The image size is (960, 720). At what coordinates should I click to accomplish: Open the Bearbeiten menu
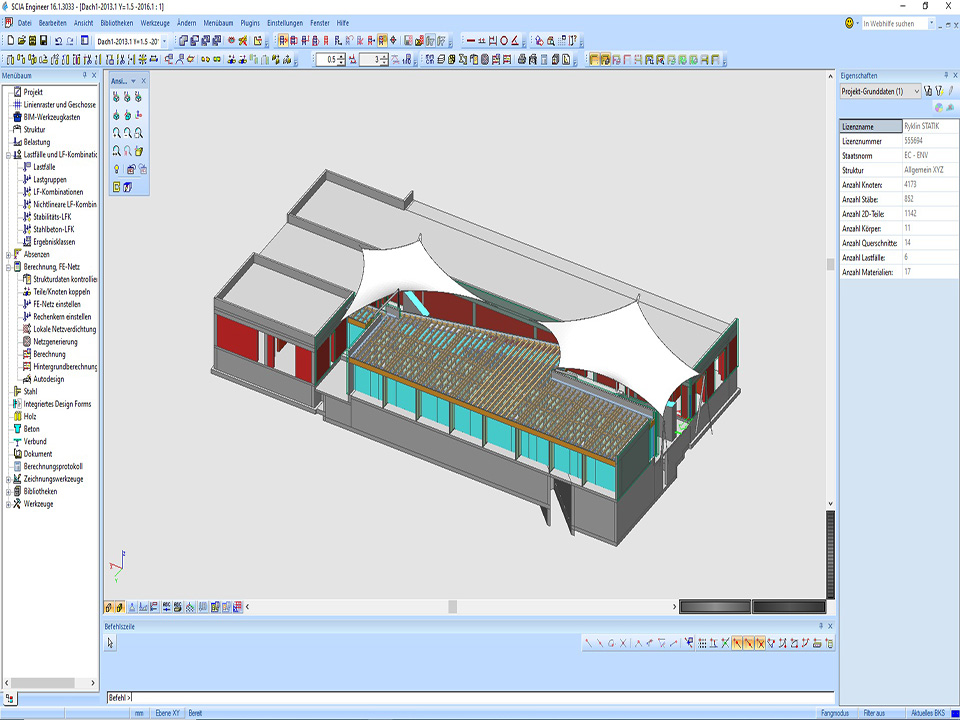52,22
